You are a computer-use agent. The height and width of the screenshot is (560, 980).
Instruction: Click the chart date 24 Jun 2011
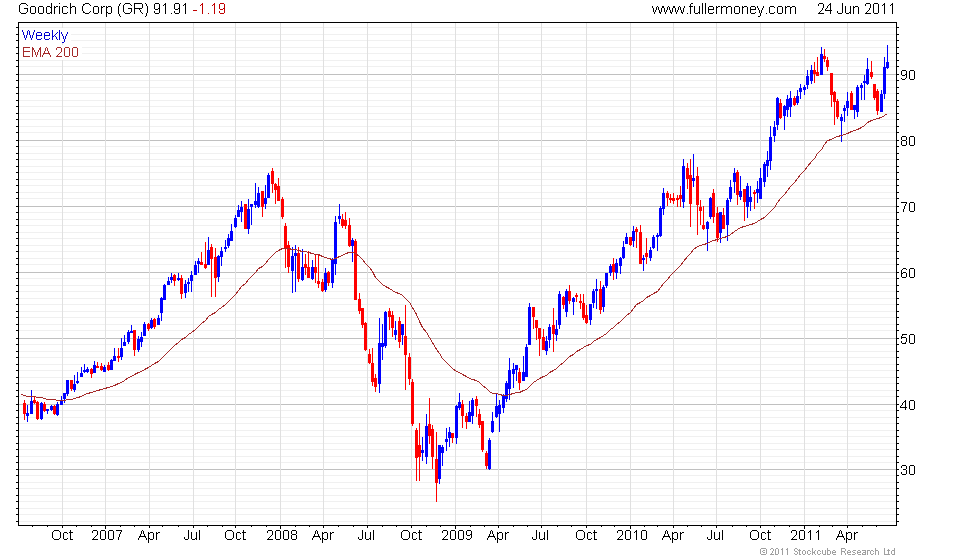[x=856, y=9]
